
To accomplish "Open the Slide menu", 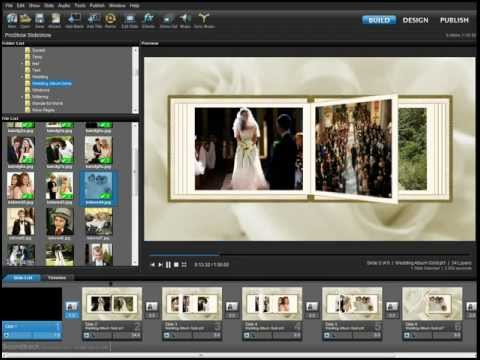I will pos(49,6).
